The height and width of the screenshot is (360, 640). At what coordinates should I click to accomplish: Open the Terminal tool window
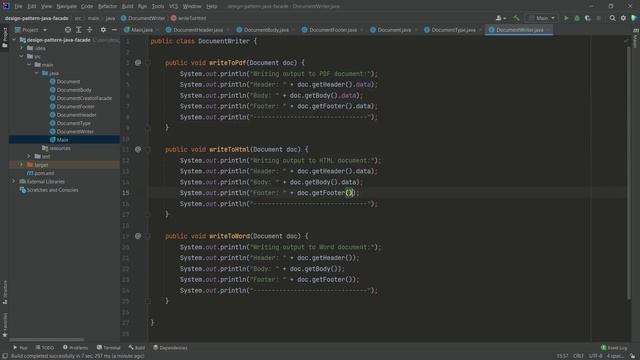tap(109, 348)
